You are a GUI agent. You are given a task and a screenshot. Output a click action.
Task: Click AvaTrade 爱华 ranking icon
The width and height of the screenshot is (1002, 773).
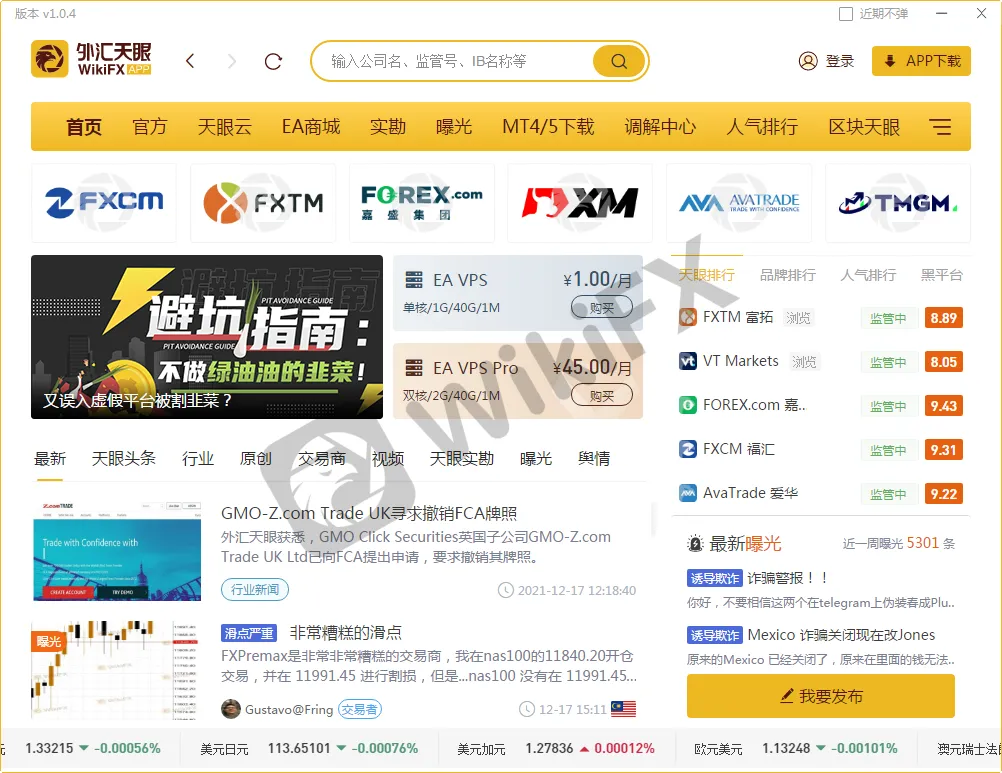[688, 493]
